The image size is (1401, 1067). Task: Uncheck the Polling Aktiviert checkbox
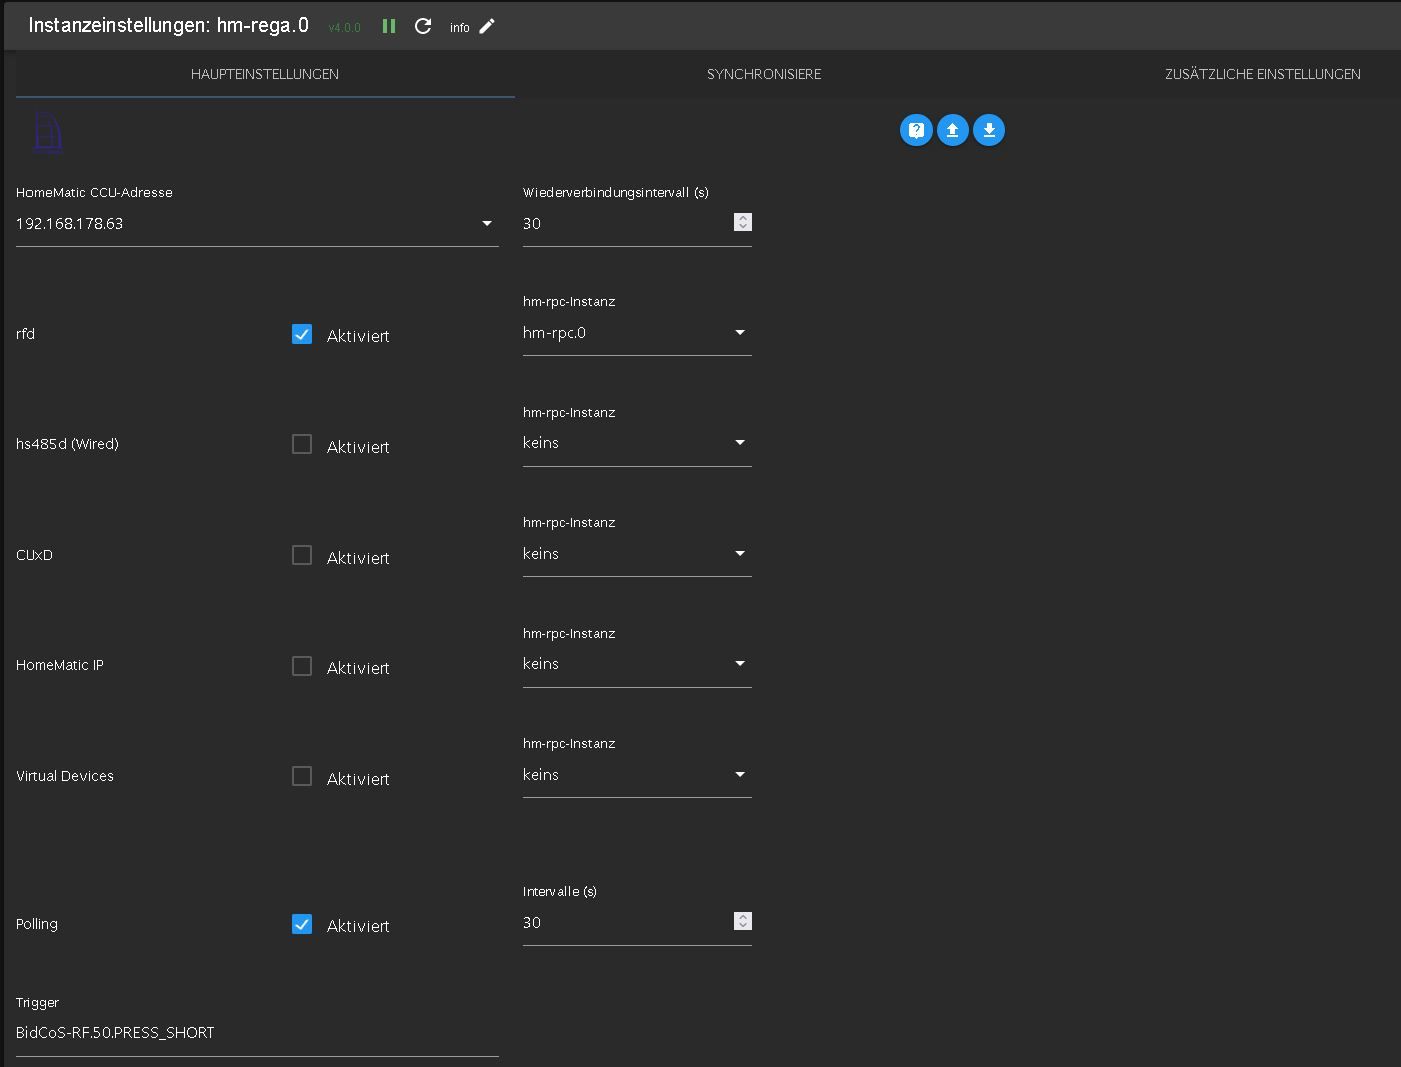pyautogui.click(x=302, y=924)
